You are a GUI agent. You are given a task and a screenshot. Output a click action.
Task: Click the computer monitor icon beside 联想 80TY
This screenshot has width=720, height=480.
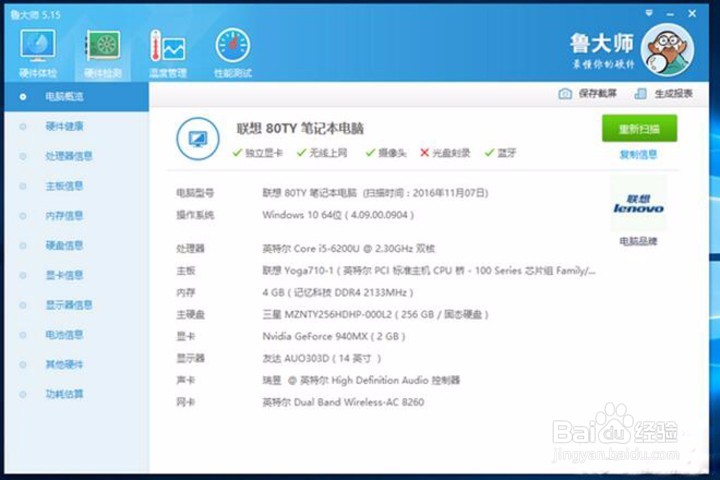click(x=198, y=139)
